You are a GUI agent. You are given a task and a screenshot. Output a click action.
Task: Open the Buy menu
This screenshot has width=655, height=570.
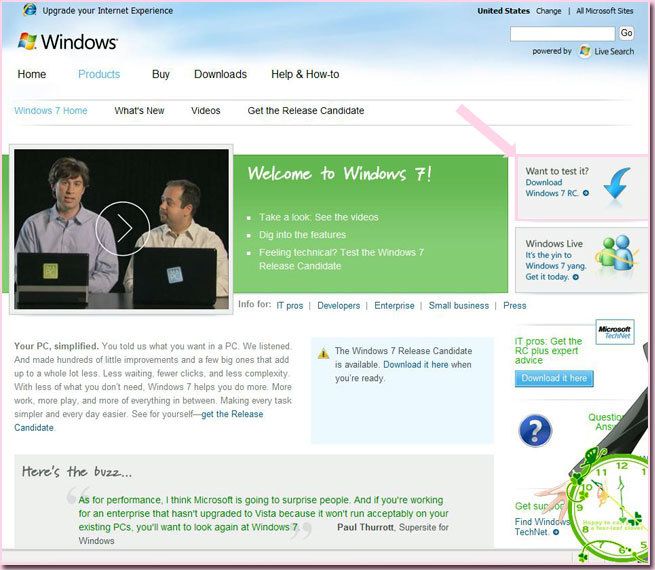pos(161,74)
